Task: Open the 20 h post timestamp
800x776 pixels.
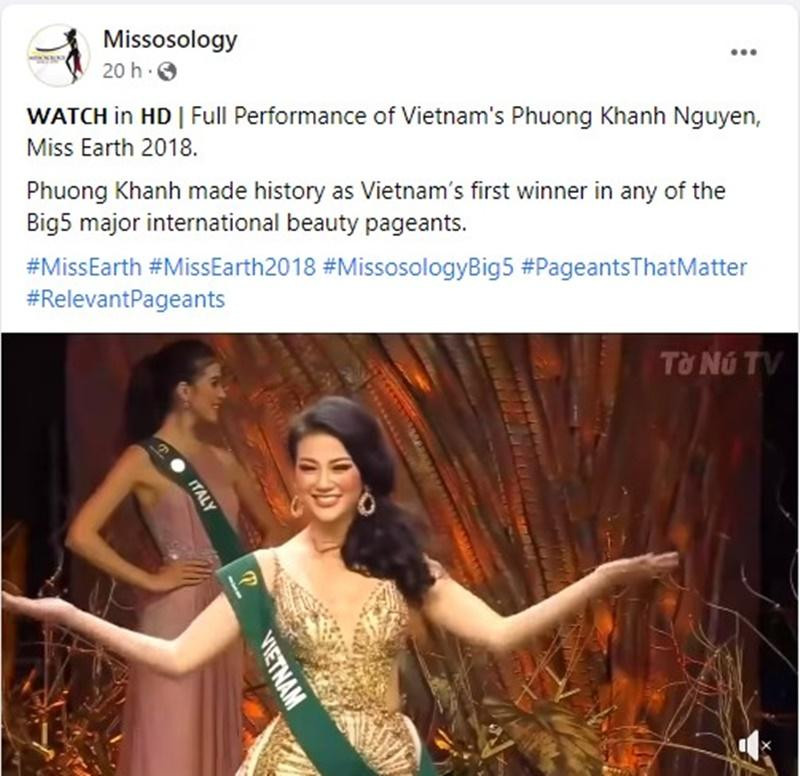Action: (x=122, y=71)
